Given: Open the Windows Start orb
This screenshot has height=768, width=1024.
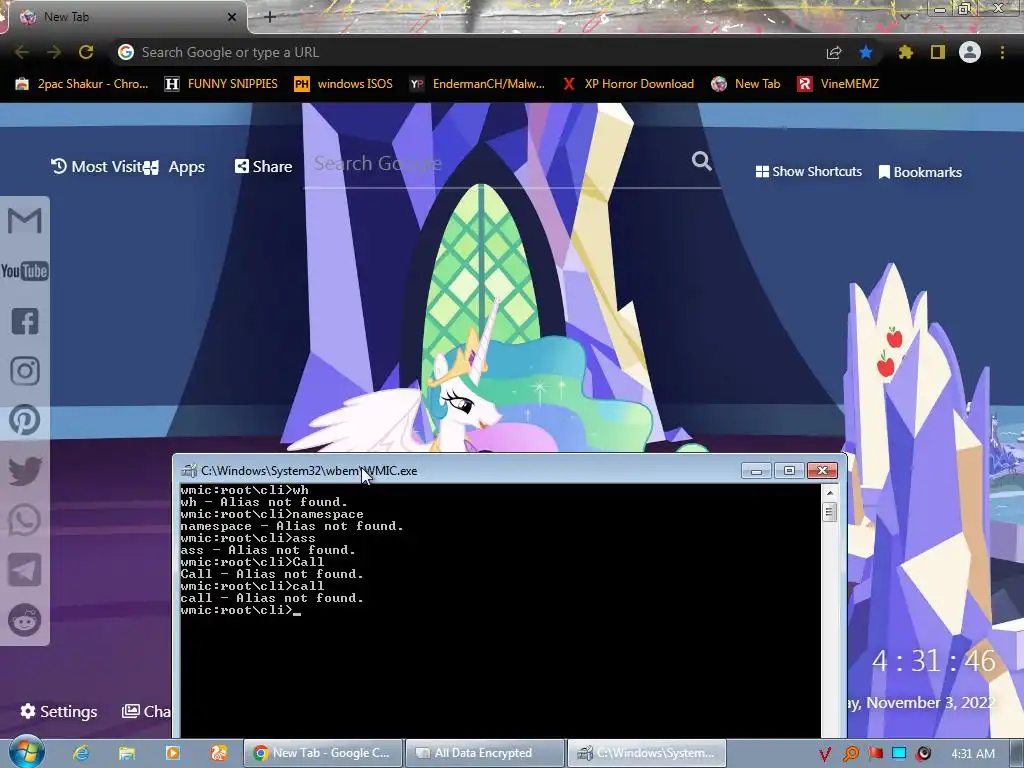Looking at the screenshot, I should click(x=25, y=752).
